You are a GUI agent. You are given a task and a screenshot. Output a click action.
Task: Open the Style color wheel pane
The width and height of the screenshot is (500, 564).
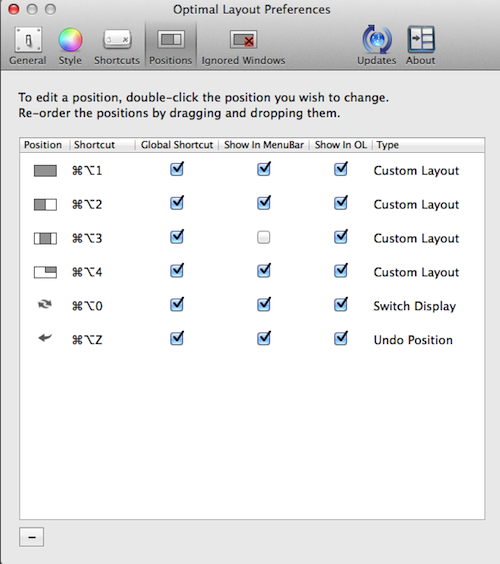click(x=70, y=46)
